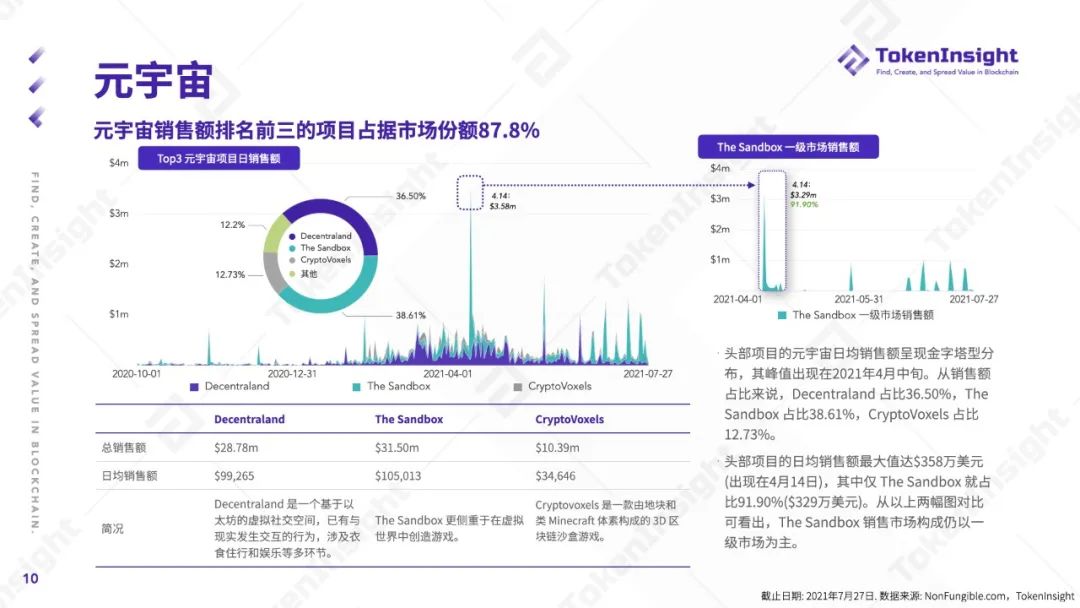1080x608 pixels.
Task: Click the $34,646 table cell
Action: pyautogui.click(x=555, y=476)
